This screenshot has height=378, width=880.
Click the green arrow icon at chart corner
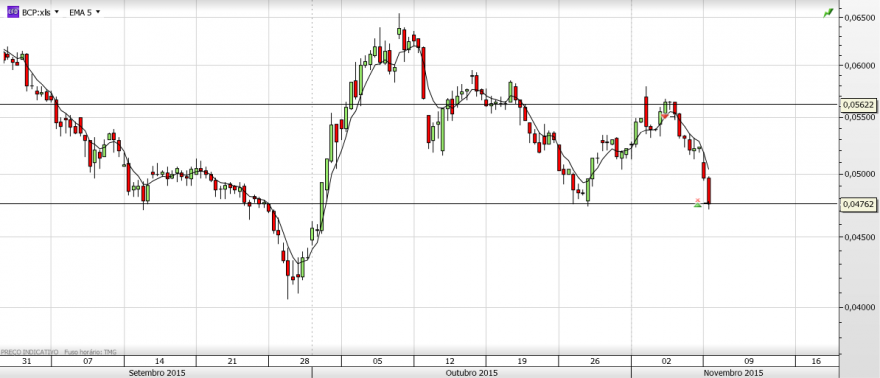[x=828, y=12]
